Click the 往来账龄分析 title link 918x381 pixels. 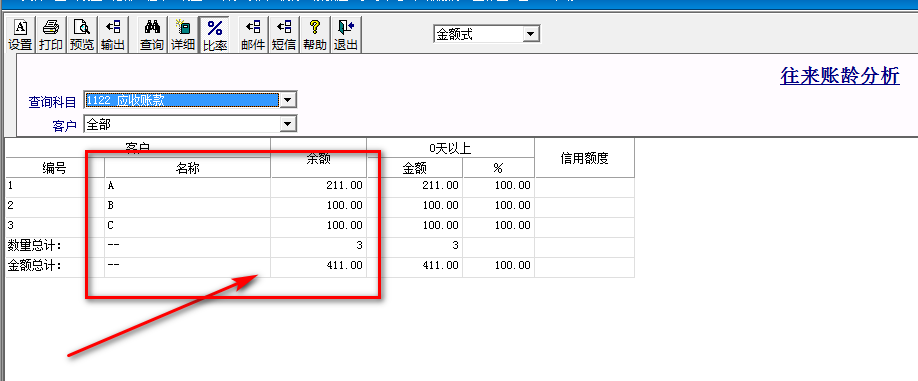click(x=840, y=76)
